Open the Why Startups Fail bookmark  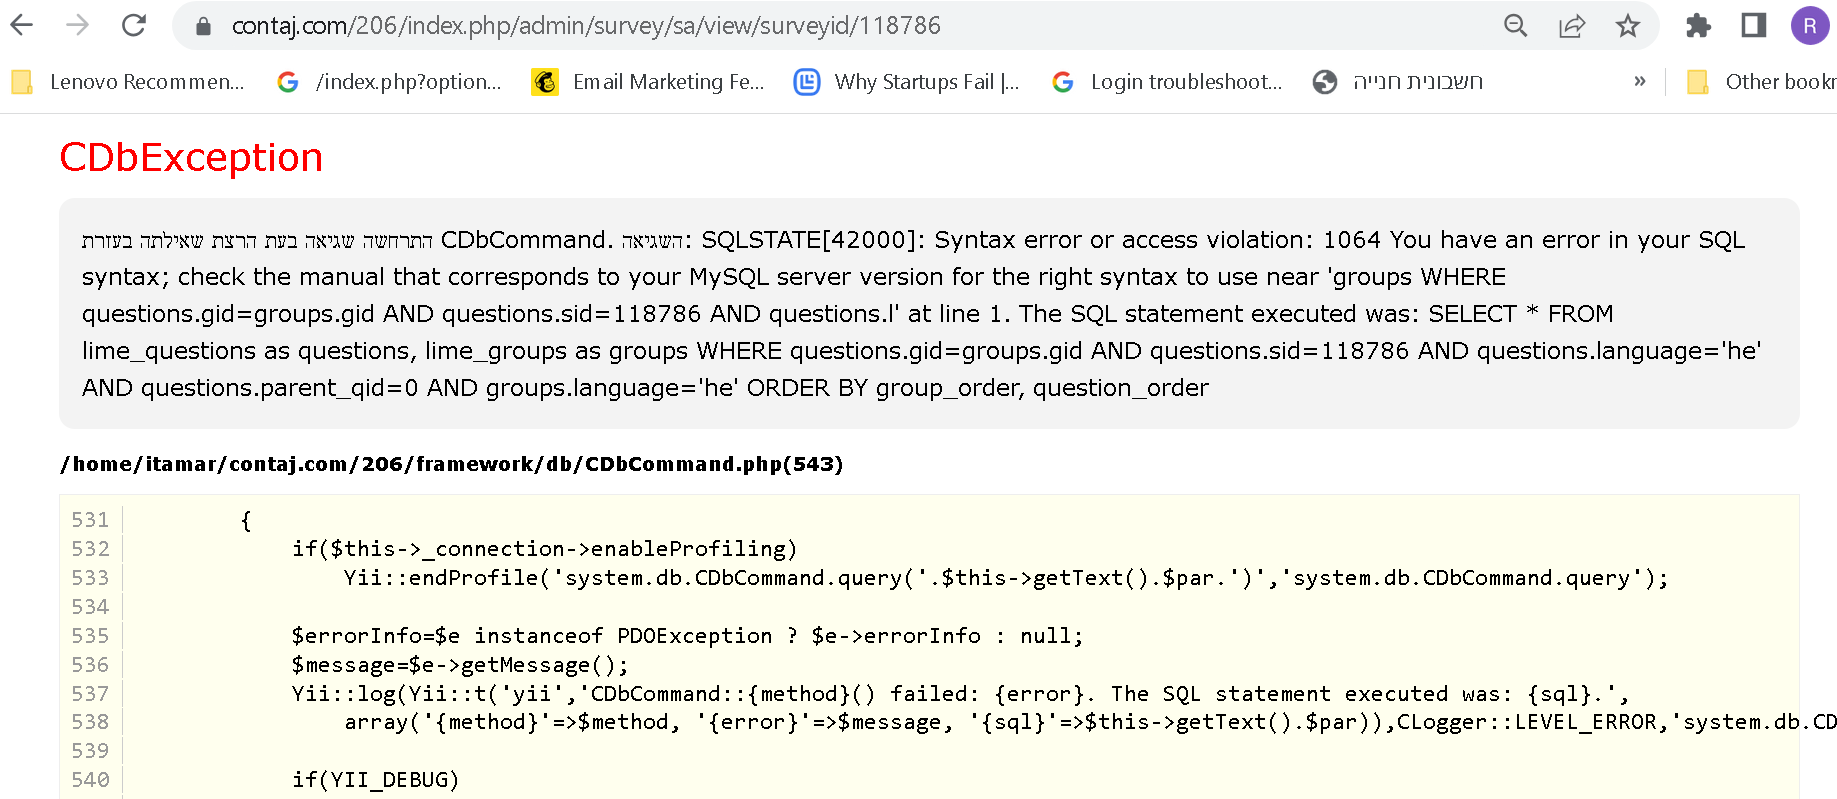click(907, 82)
